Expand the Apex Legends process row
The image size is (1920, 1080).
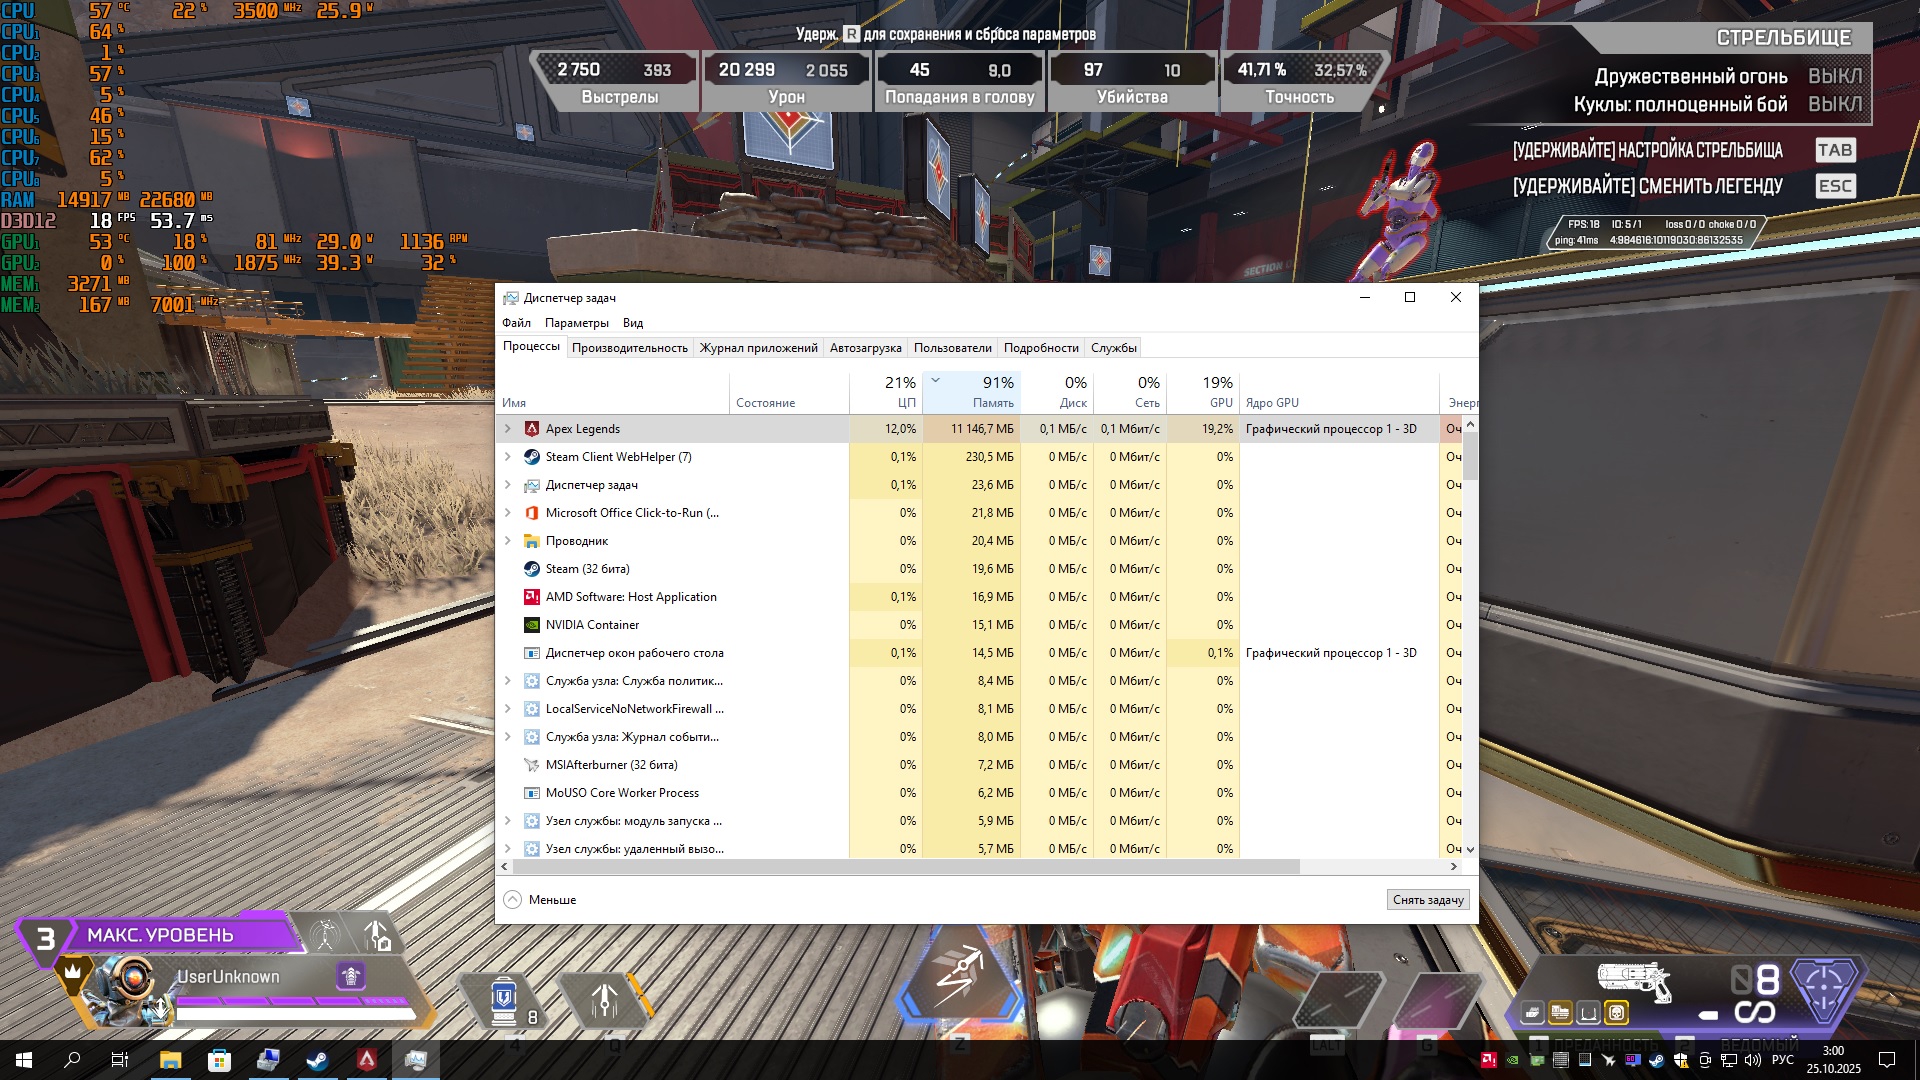coord(508,429)
